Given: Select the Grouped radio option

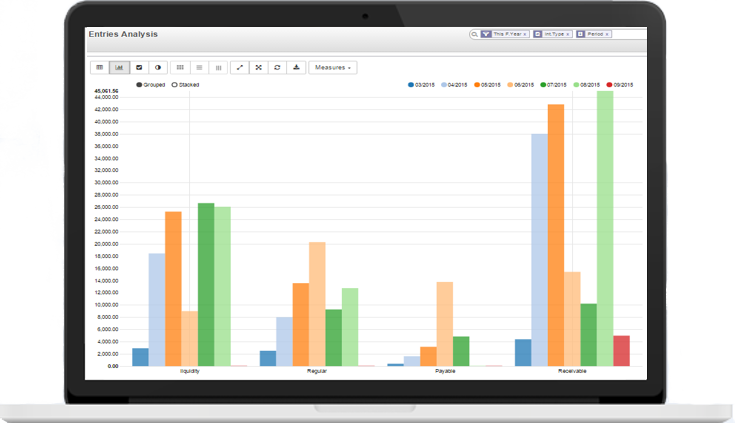Looking at the screenshot, I should [x=140, y=85].
